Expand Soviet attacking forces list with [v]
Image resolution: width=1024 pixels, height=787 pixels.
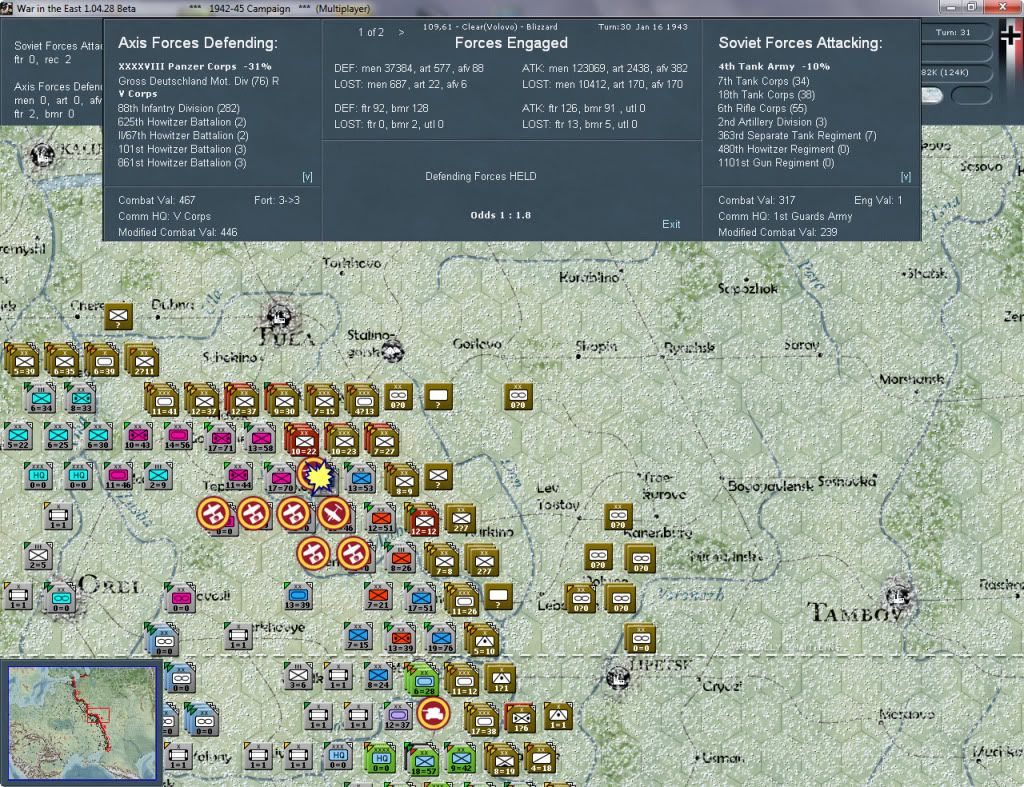(905, 177)
